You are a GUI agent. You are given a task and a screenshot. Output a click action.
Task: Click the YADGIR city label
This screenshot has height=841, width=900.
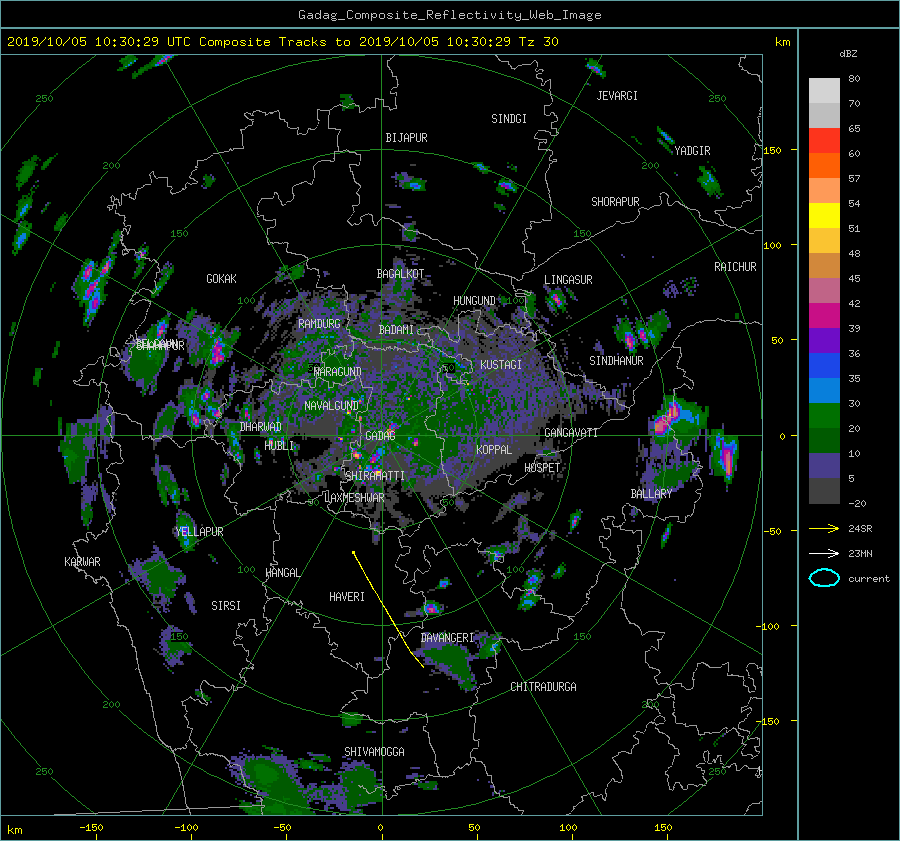coord(692,151)
